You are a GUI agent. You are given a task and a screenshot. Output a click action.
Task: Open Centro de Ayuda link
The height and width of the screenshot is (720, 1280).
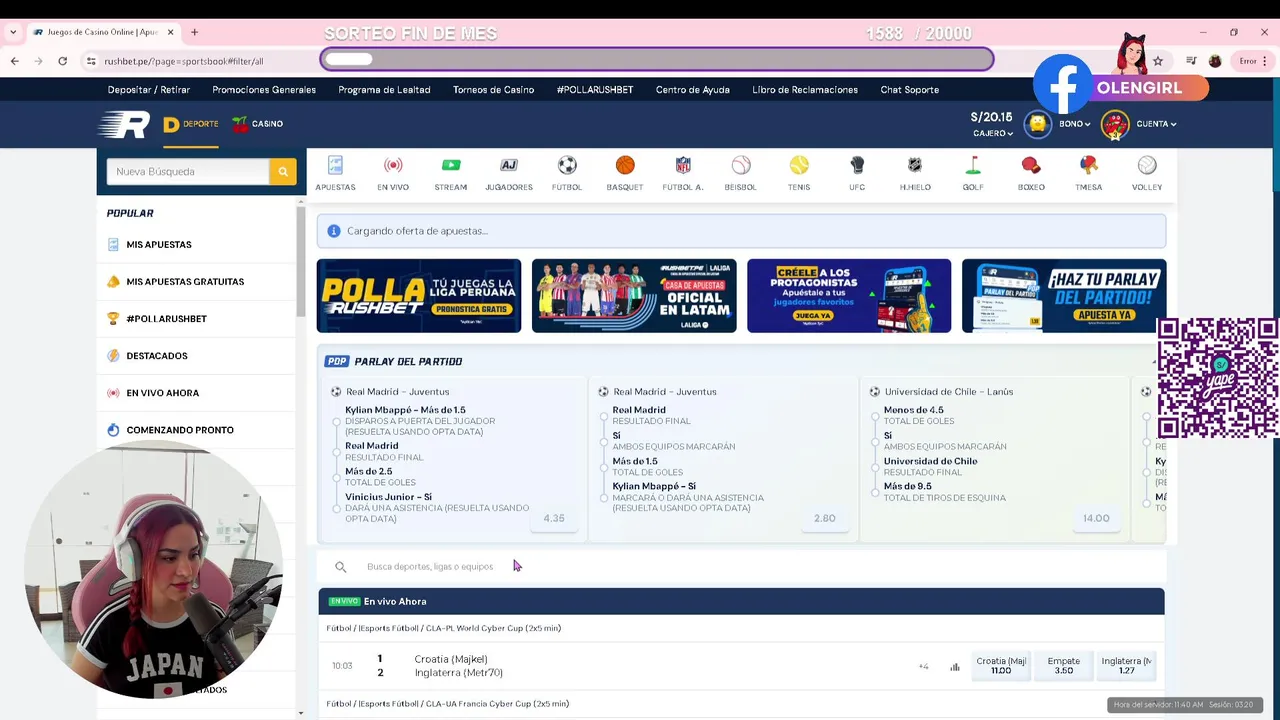point(693,90)
